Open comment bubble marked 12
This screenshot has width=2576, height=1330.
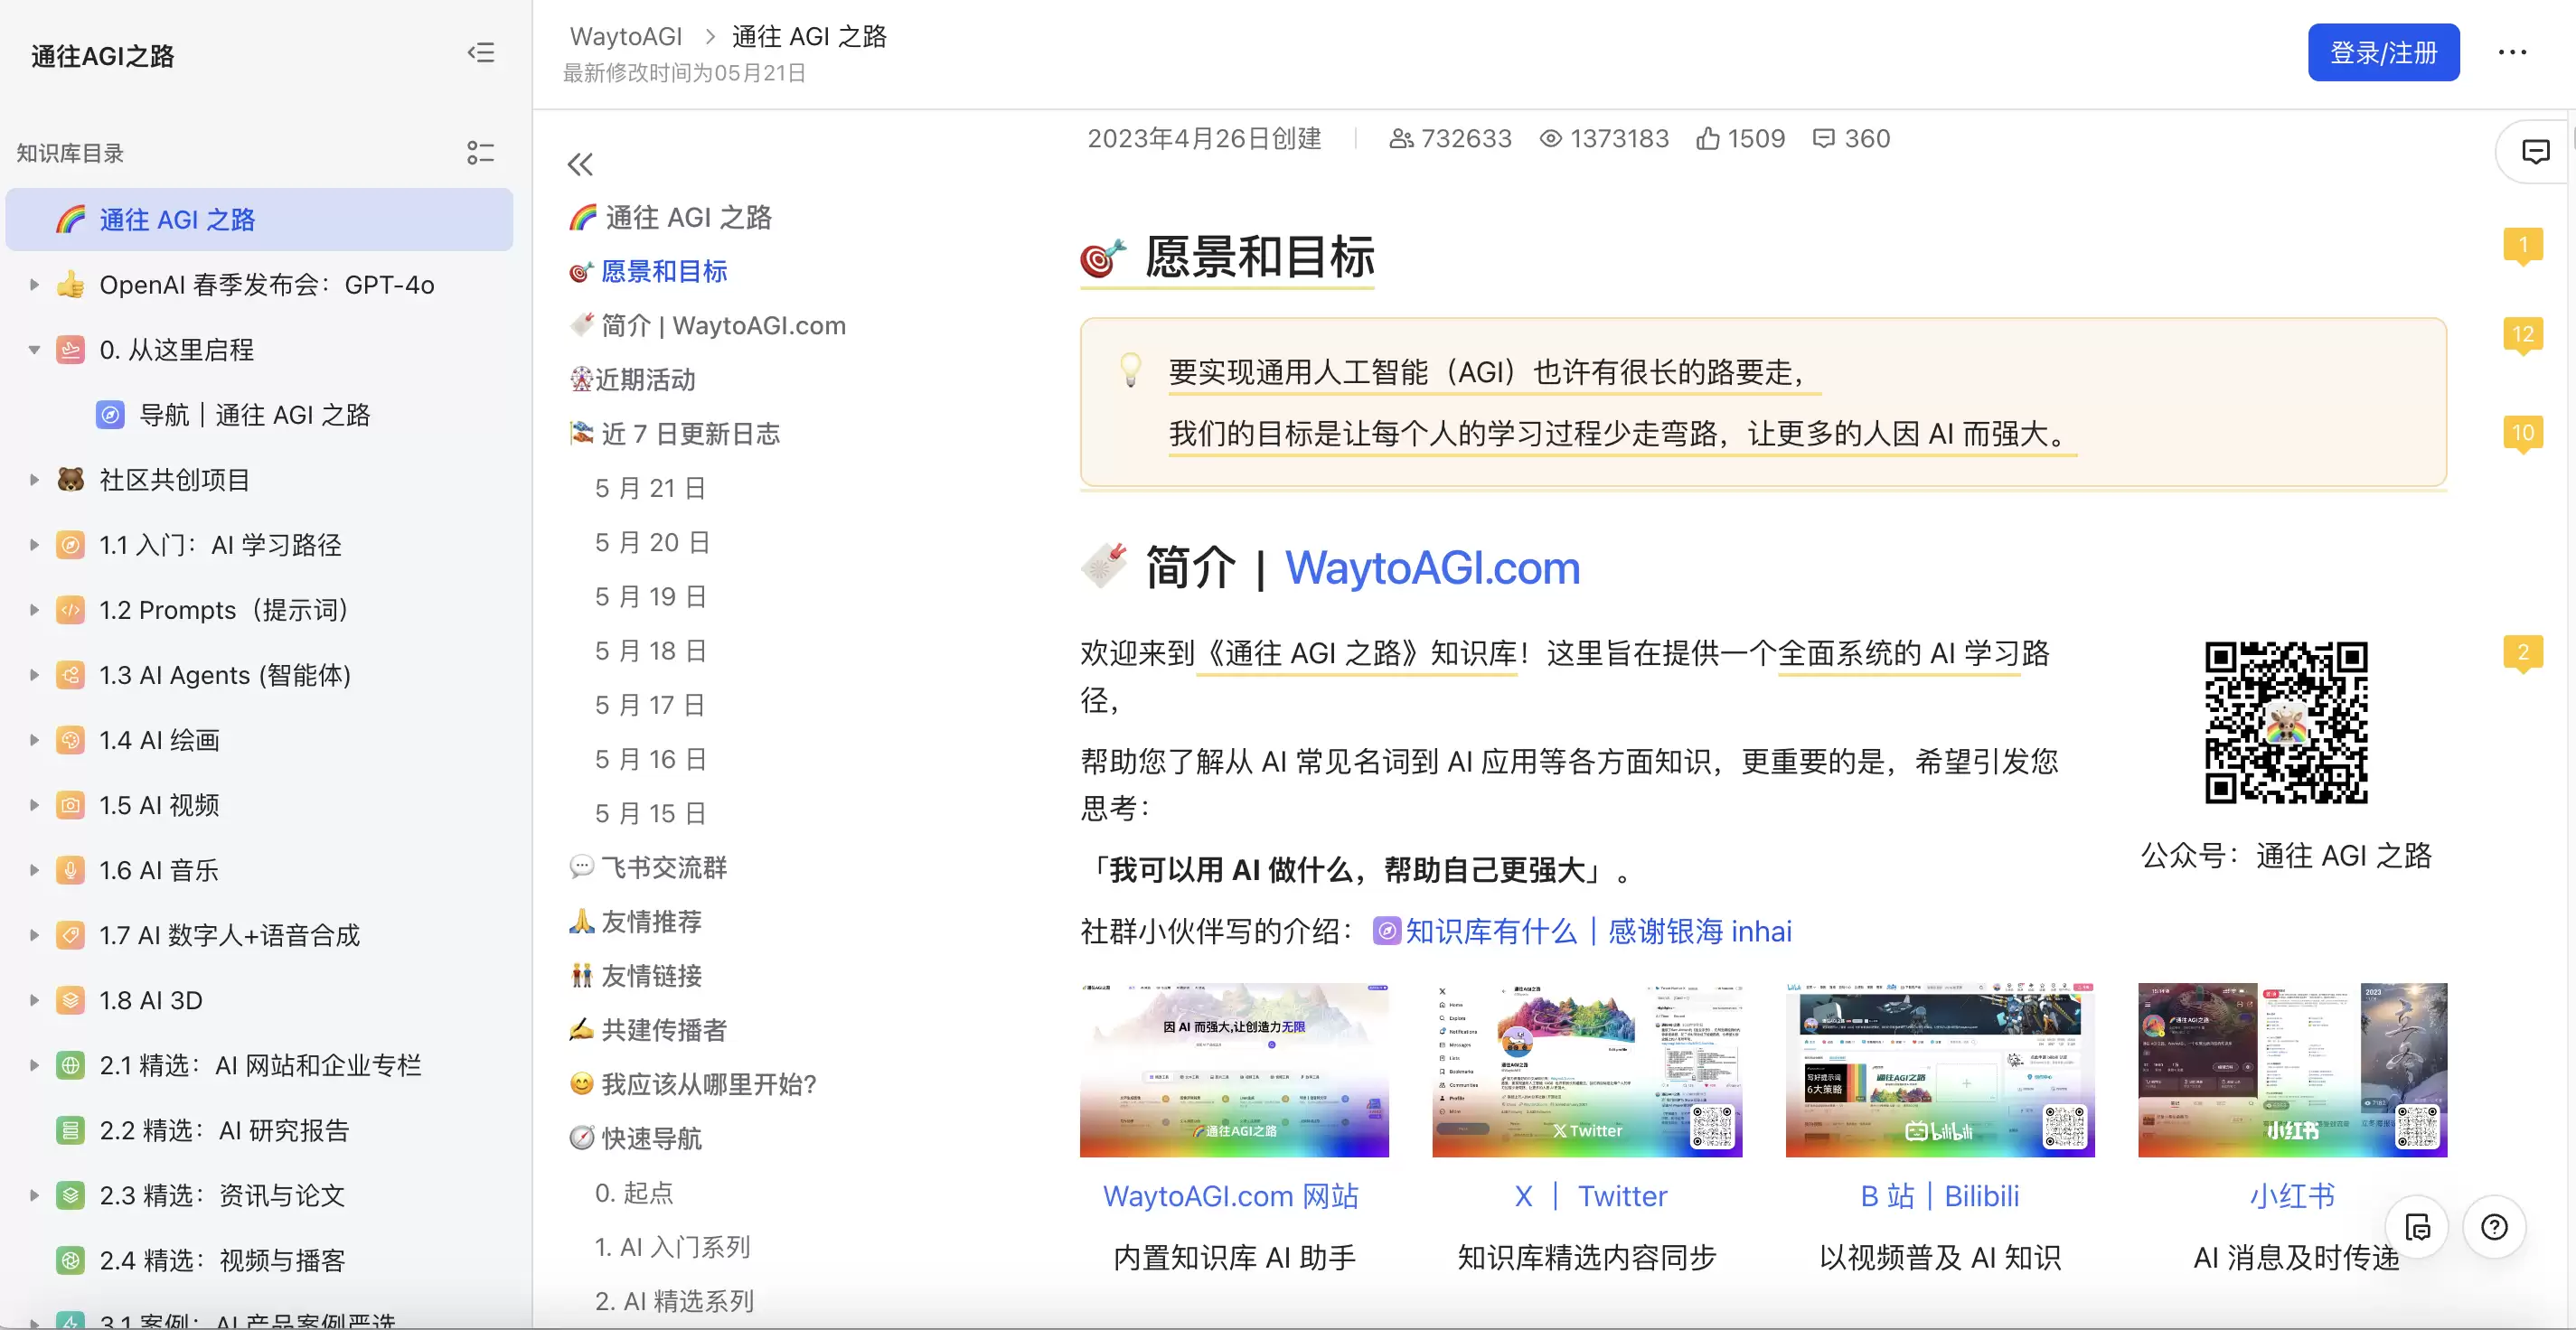coord(2522,335)
